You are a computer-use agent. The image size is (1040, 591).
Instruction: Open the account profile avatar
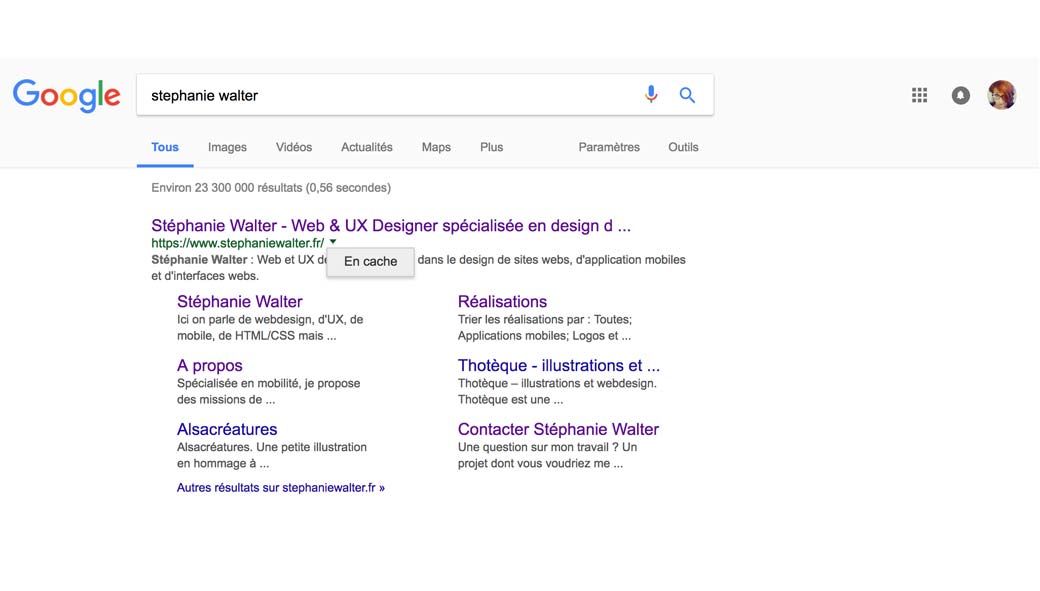click(x=1001, y=95)
